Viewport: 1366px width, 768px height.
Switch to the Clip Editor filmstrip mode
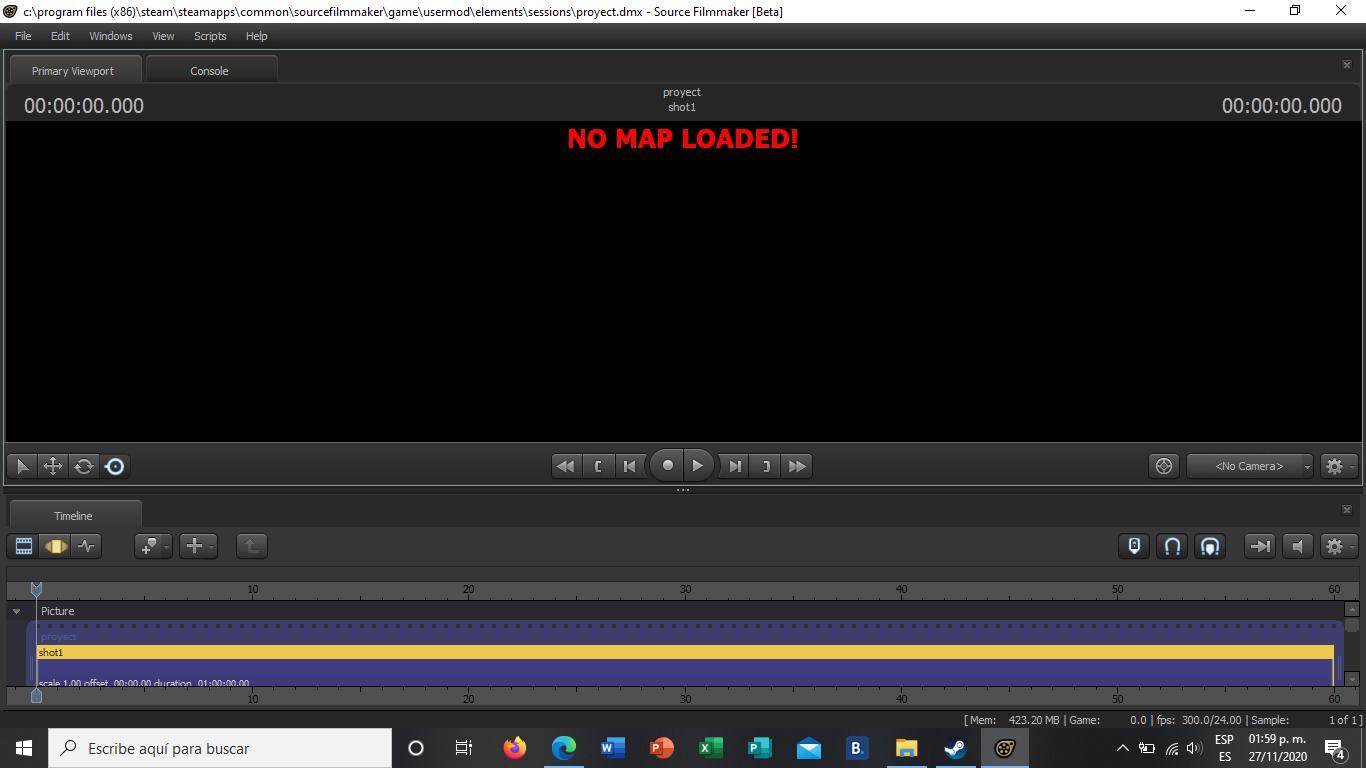(23, 546)
